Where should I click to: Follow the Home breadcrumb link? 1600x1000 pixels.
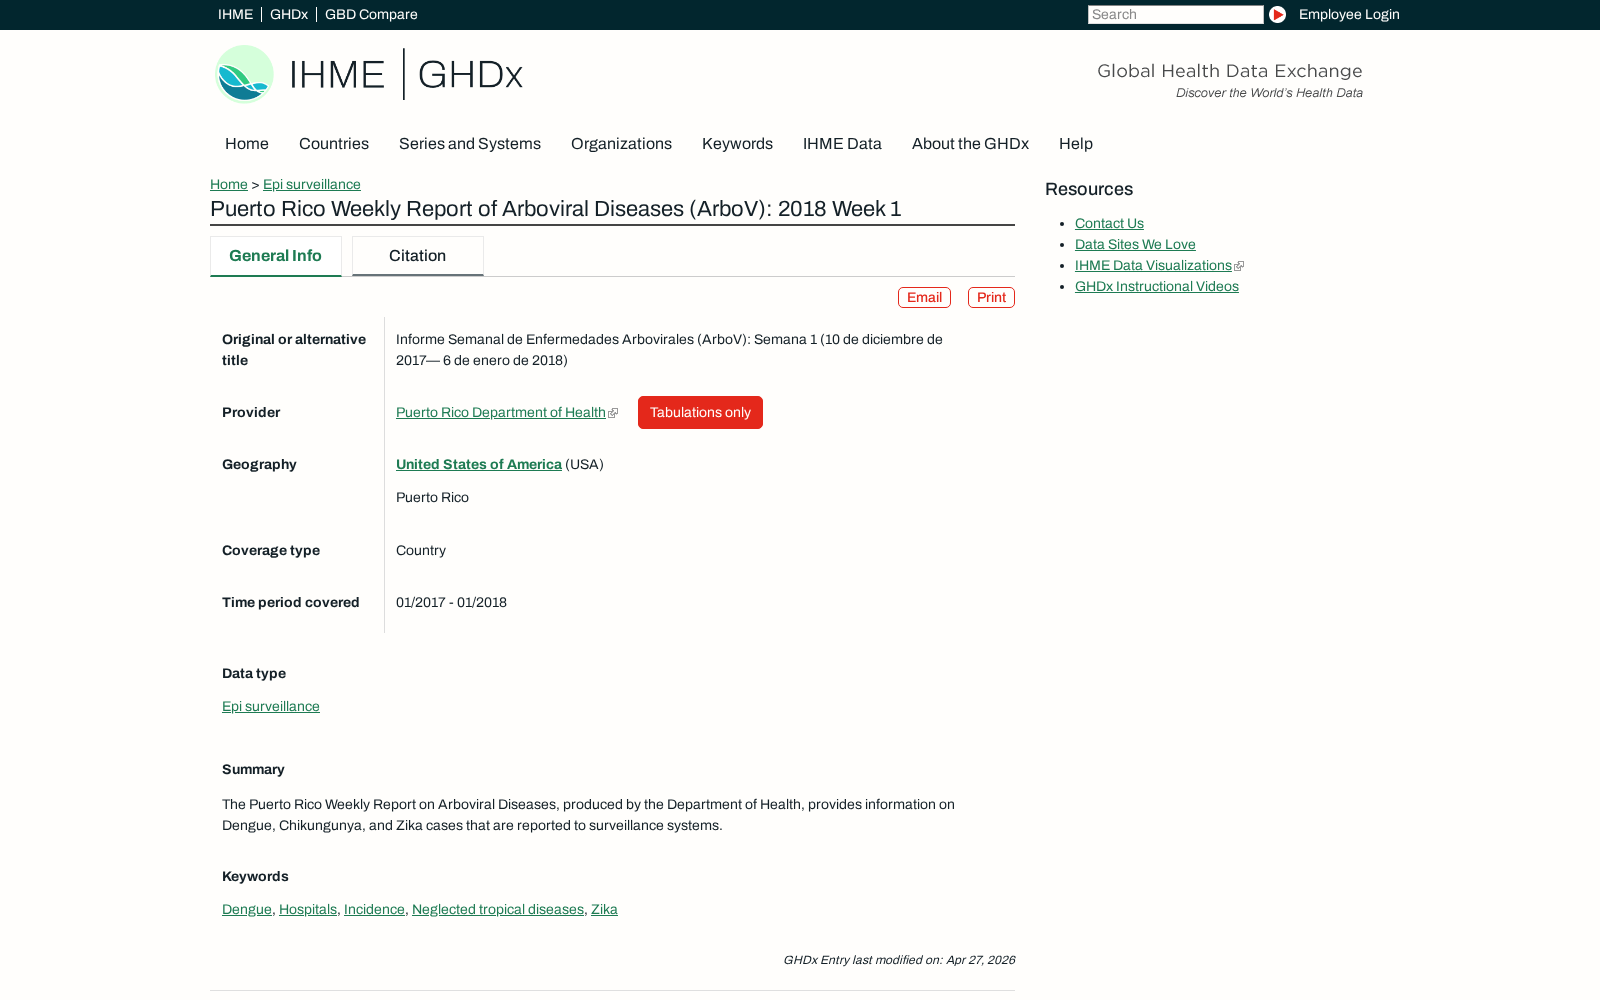click(229, 184)
